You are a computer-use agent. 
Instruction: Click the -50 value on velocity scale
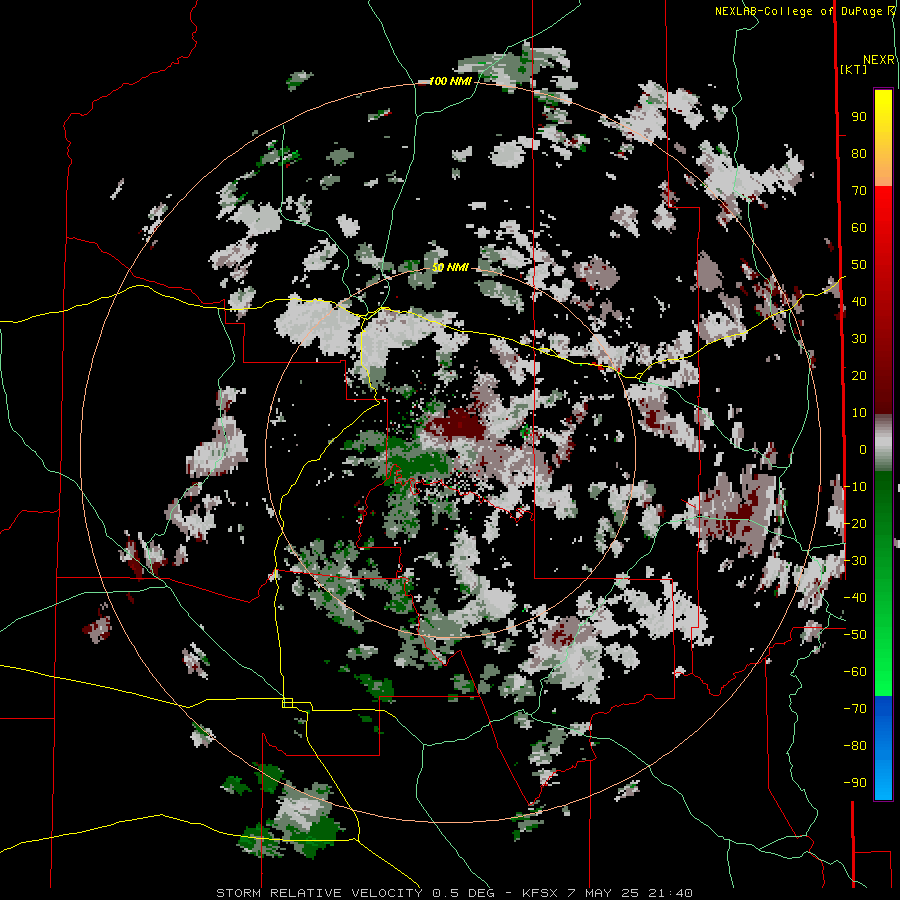click(855, 634)
